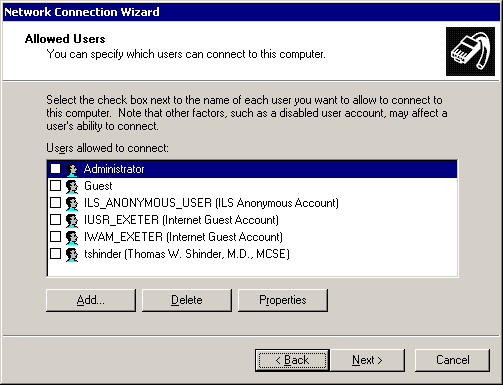Select IWAM_EXETER (Internet Guest Account) row
503x385 pixels.
pos(183,237)
